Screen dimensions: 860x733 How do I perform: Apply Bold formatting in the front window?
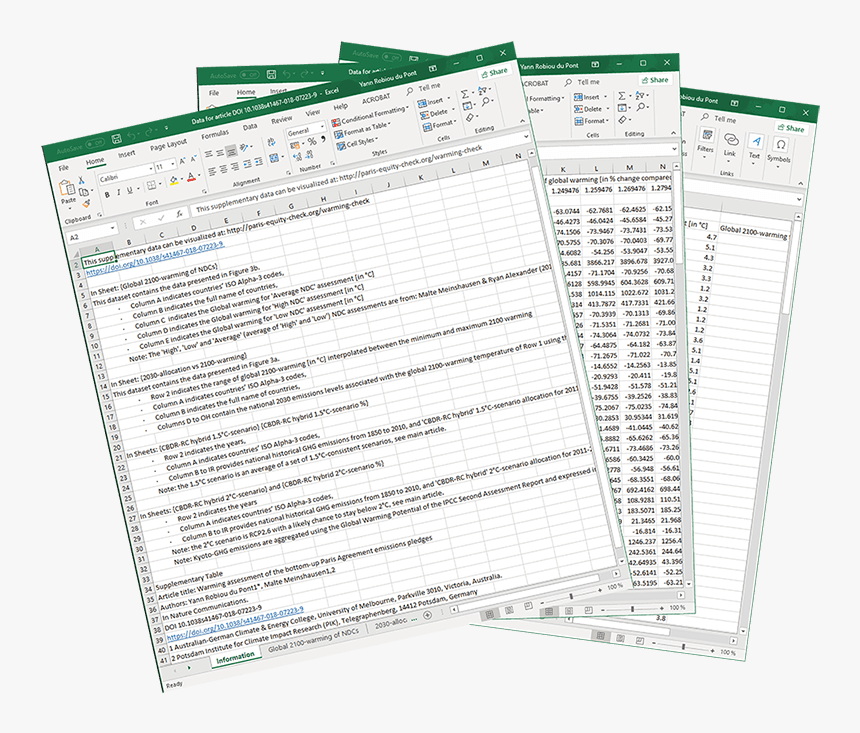tap(107, 194)
